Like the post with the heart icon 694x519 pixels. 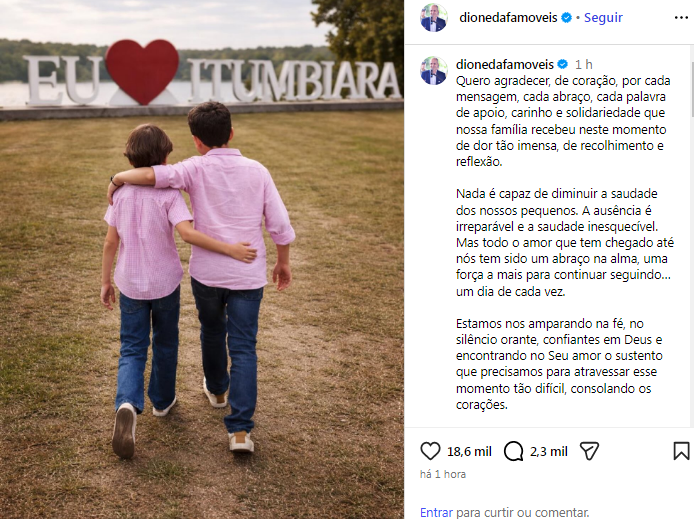pyautogui.click(x=430, y=451)
